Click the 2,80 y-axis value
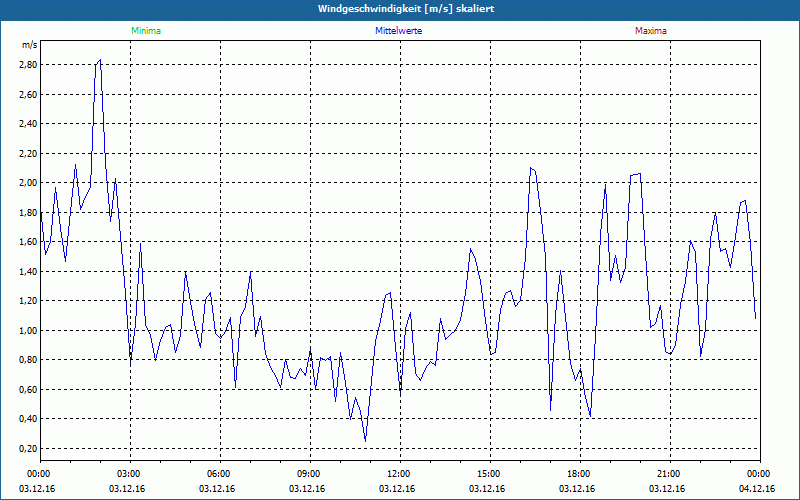The height and width of the screenshot is (500, 800). click(29, 65)
